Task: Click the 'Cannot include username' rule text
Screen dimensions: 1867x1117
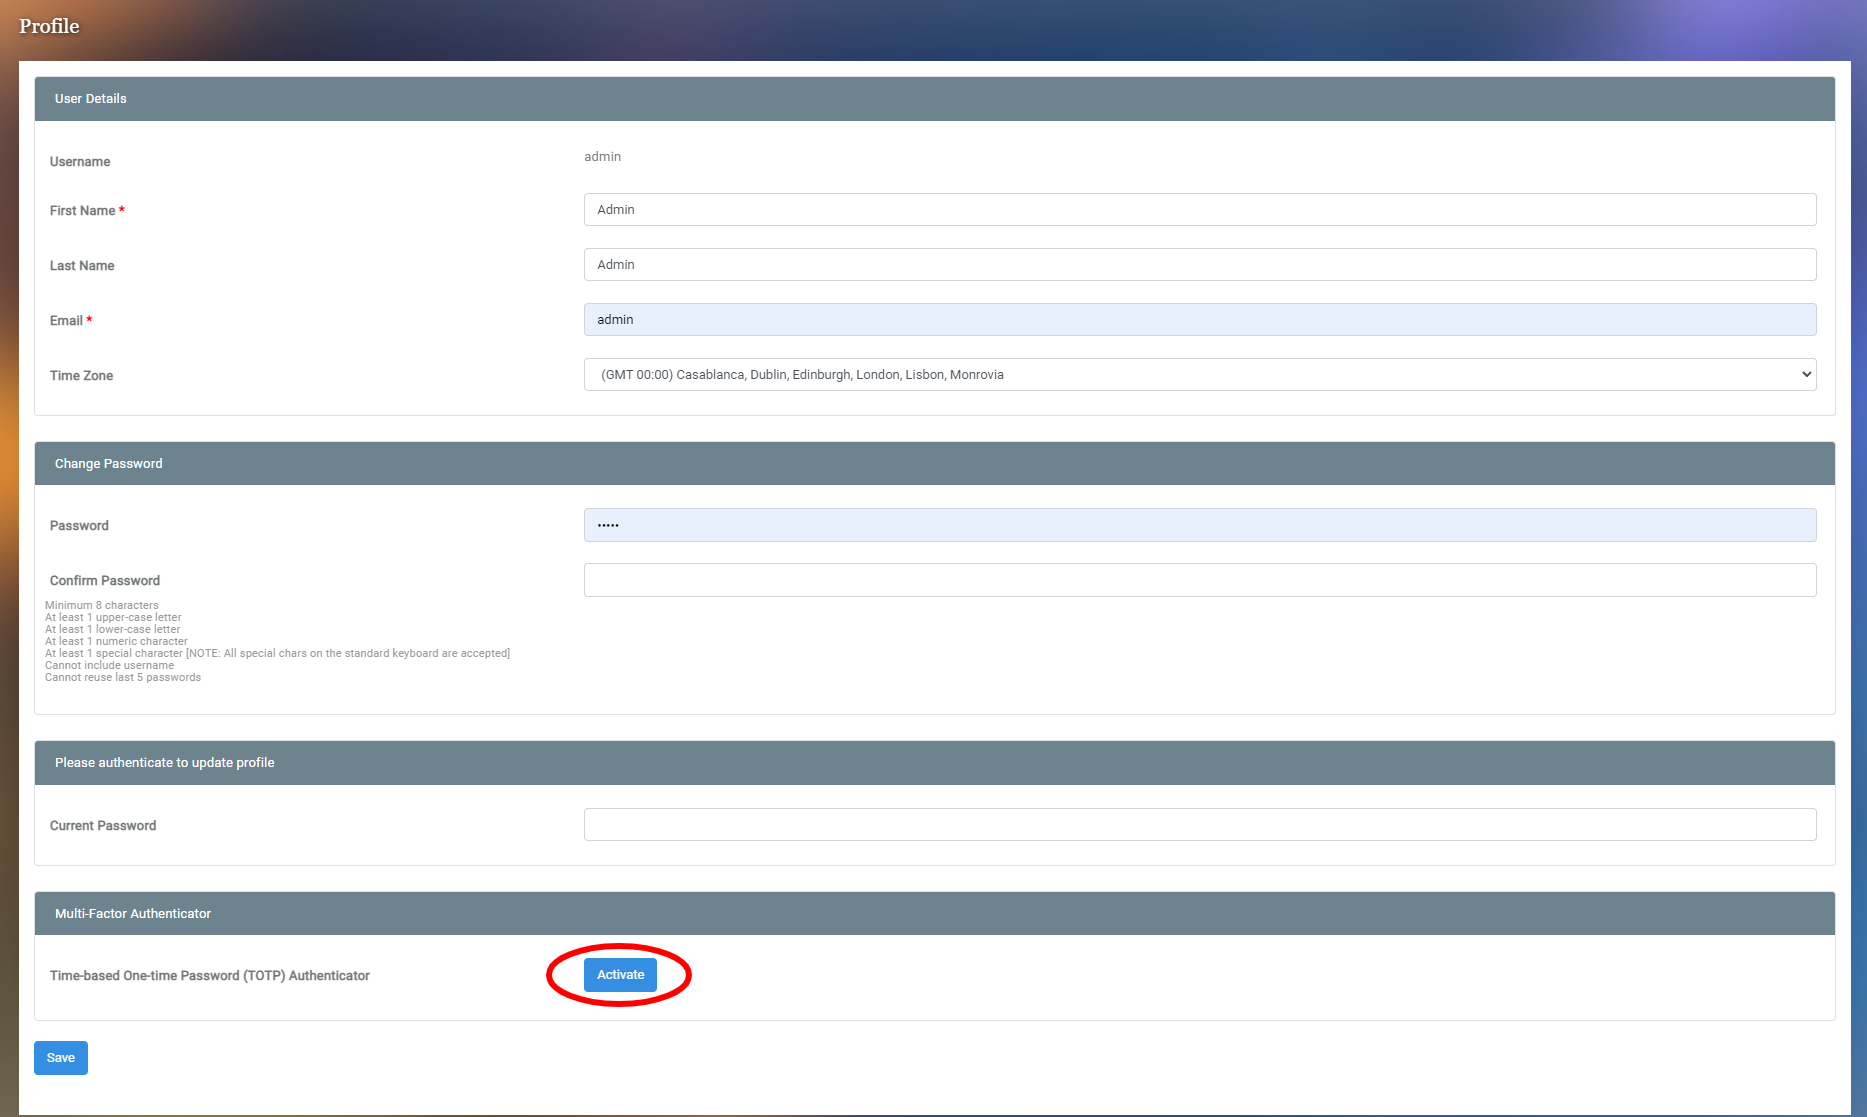Action: [x=110, y=665]
